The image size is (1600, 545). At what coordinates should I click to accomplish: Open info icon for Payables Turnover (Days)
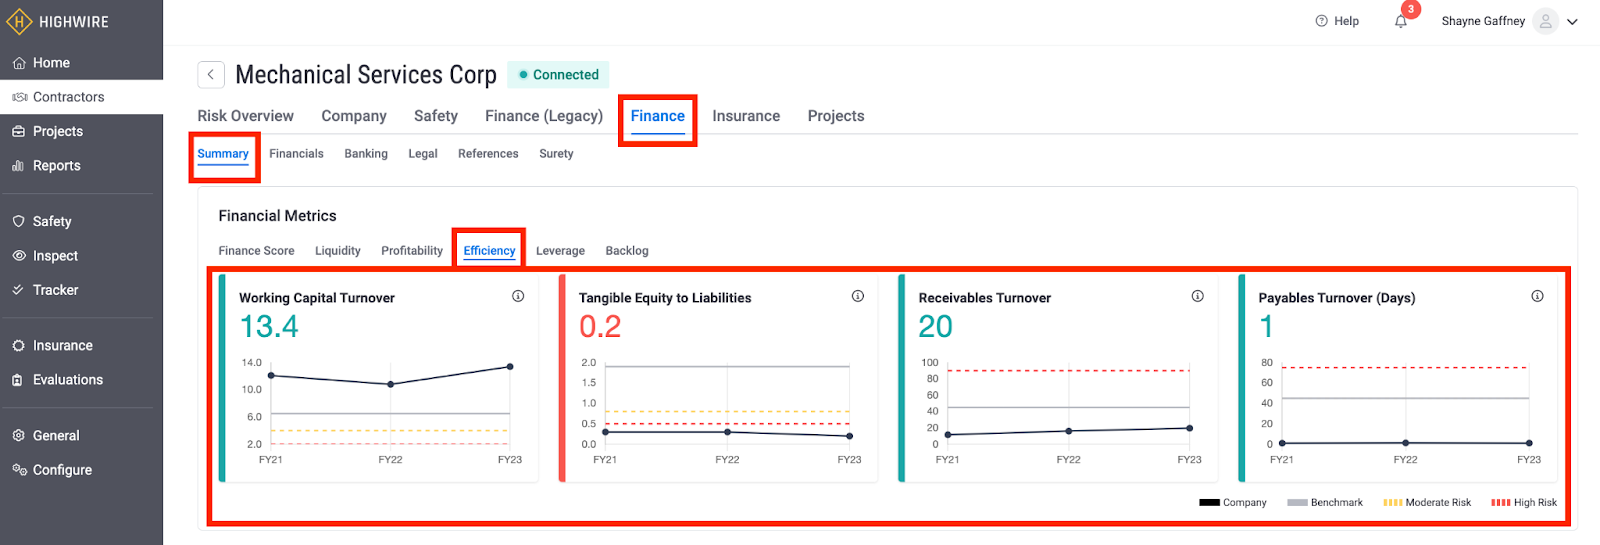pos(1537,296)
